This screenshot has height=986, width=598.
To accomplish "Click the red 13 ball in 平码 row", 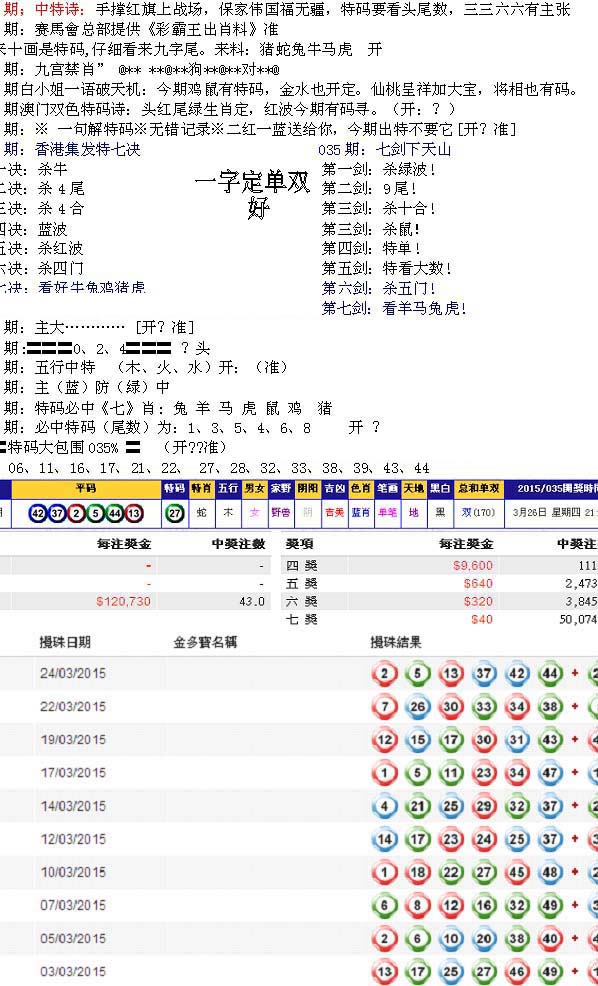I will (x=133, y=513).
